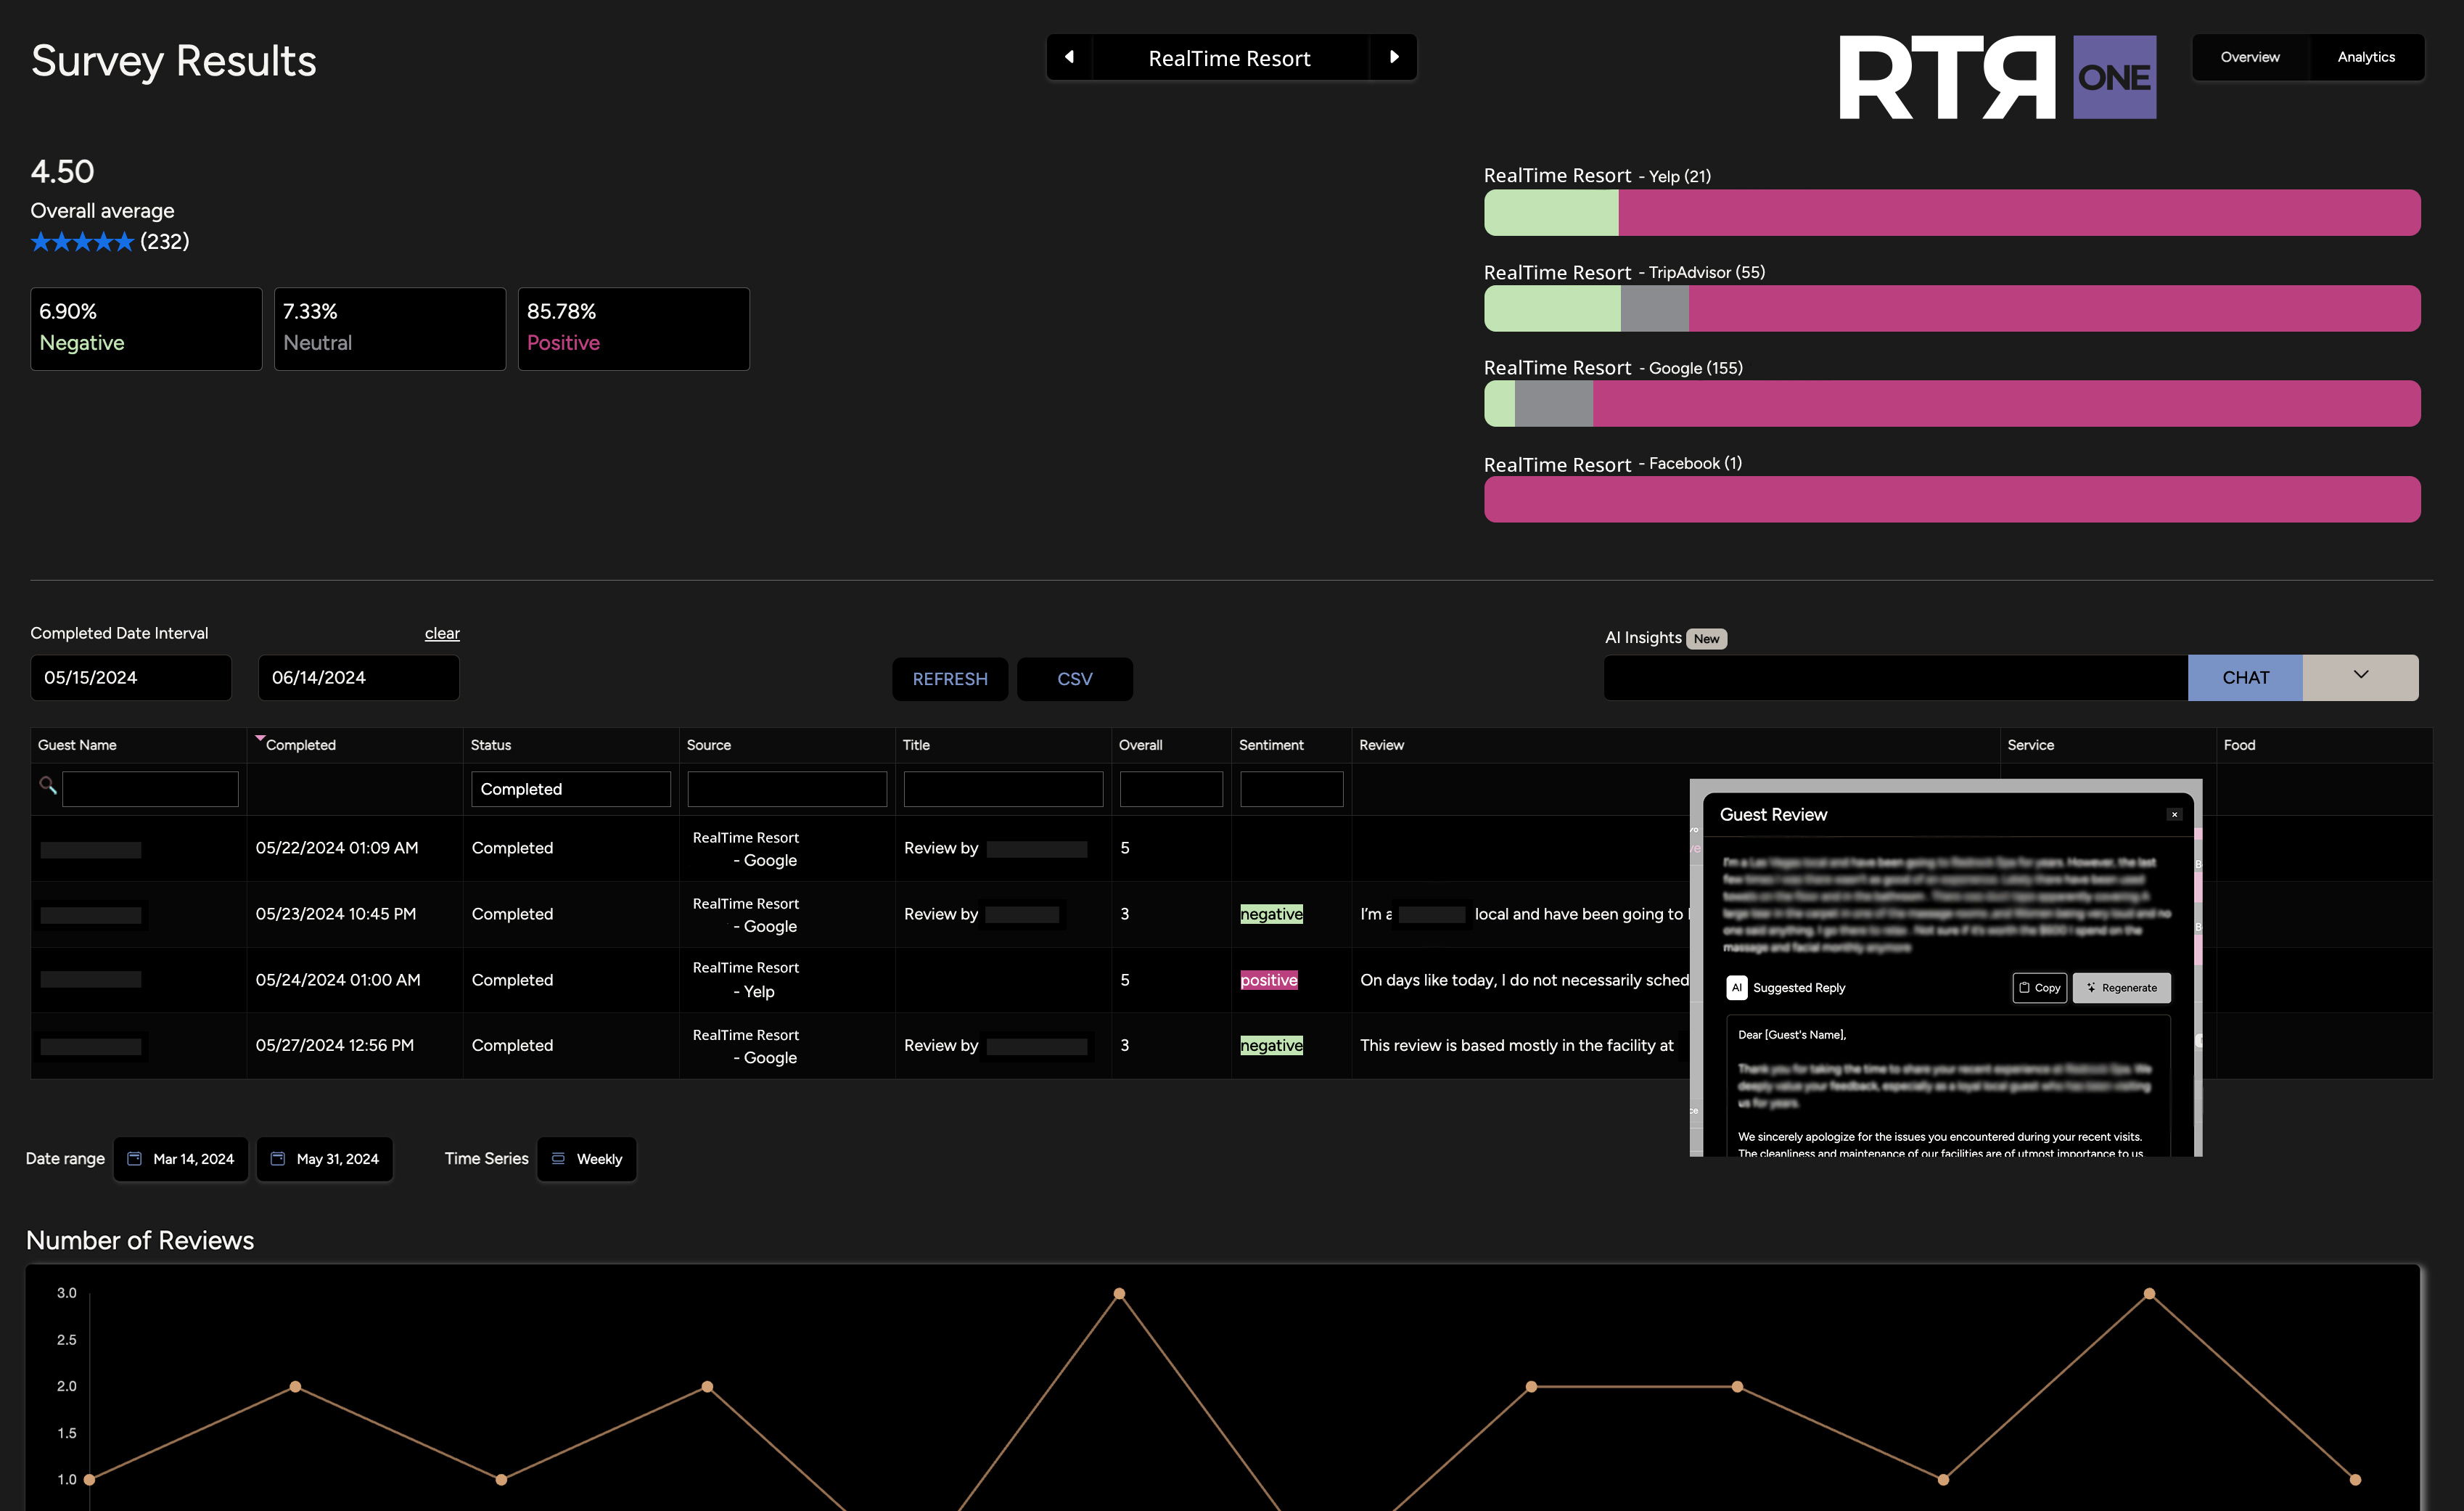The image size is (2464, 1511).
Task: Select the gray neutral segment of the TripAdvisor bar
Action: [x=1655, y=308]
